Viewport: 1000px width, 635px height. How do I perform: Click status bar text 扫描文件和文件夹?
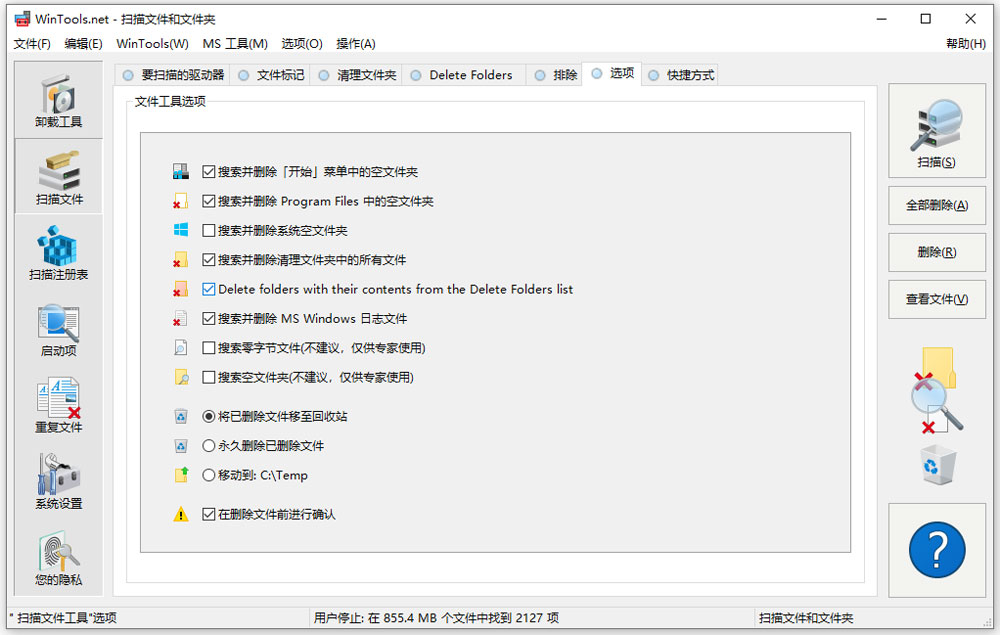pos(806,617)
